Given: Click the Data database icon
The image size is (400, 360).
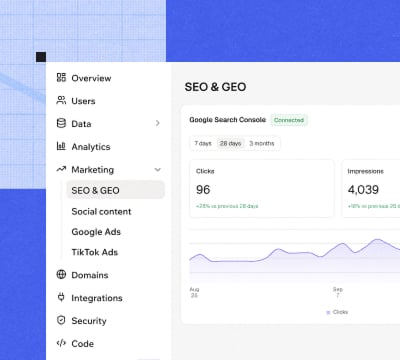Looking at the screenshot, I should [x=61, y=123].
